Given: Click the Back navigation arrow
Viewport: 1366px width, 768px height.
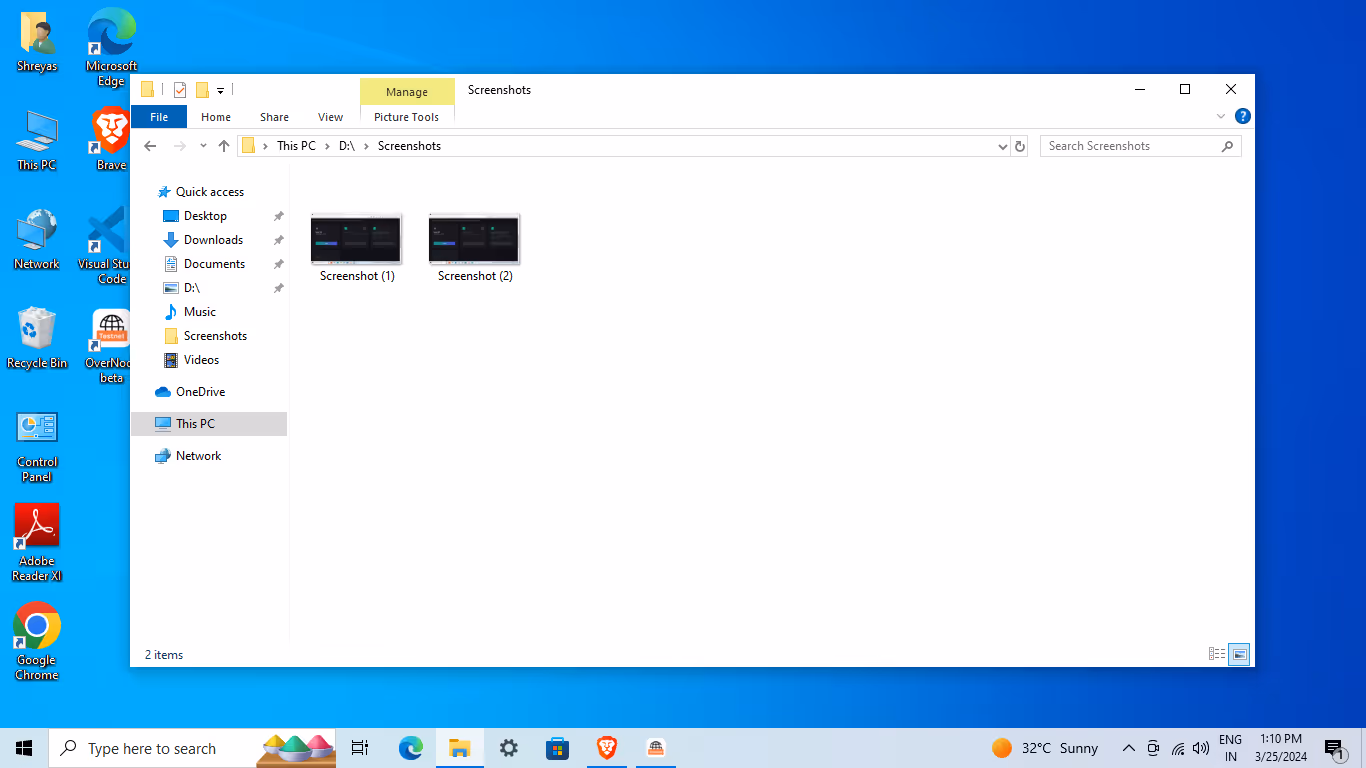Looking at the screenshot, I should pos(150,146).
